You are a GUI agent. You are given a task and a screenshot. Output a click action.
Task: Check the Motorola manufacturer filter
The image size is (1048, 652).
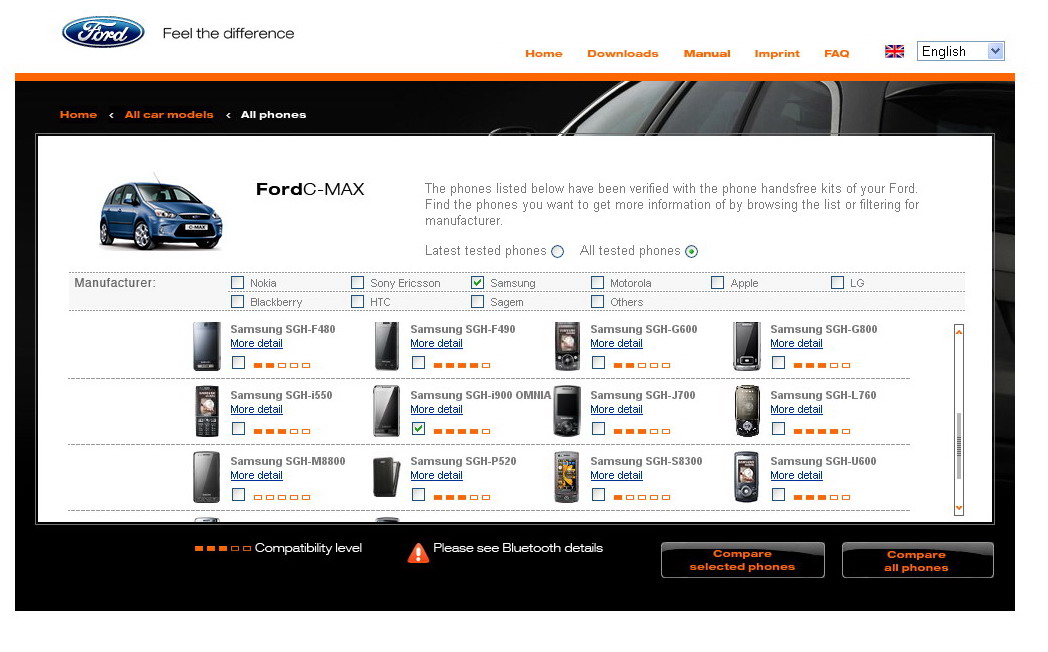coord(598,283)
